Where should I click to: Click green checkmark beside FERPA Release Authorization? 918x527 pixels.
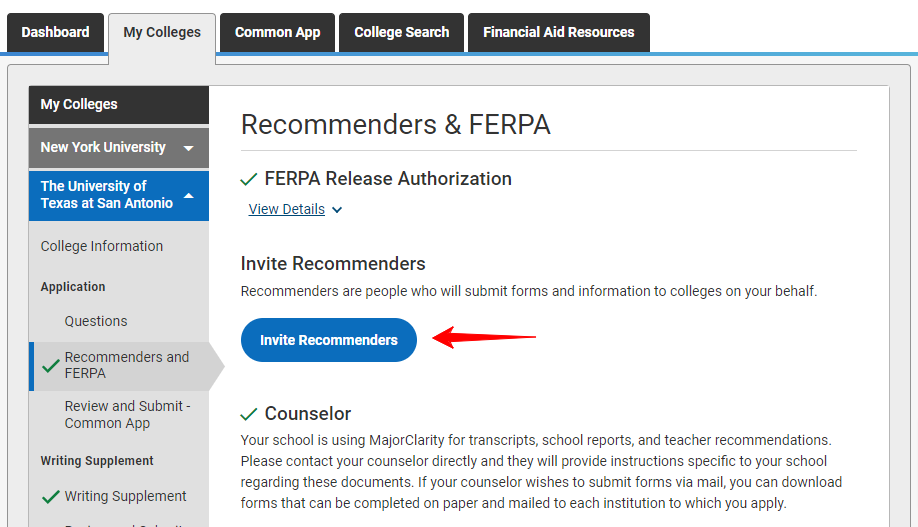pyautogui.click(x=249, y=180)
